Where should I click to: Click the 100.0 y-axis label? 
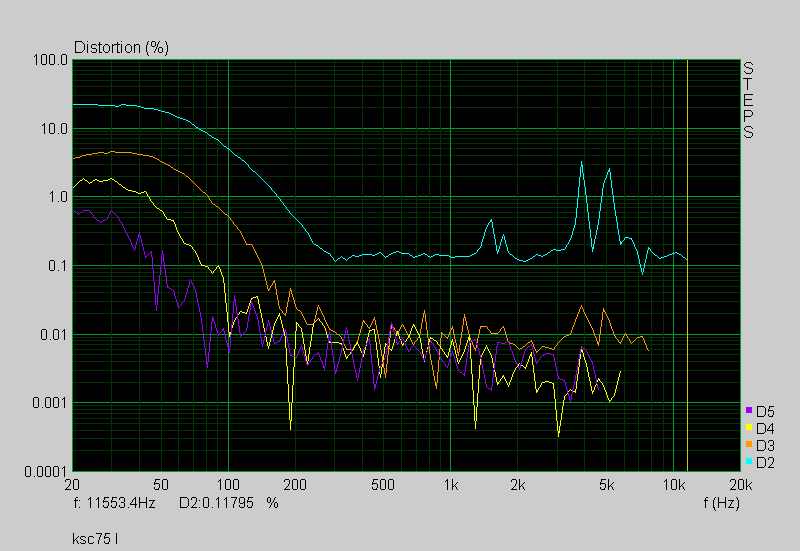[x=51, y=60]
